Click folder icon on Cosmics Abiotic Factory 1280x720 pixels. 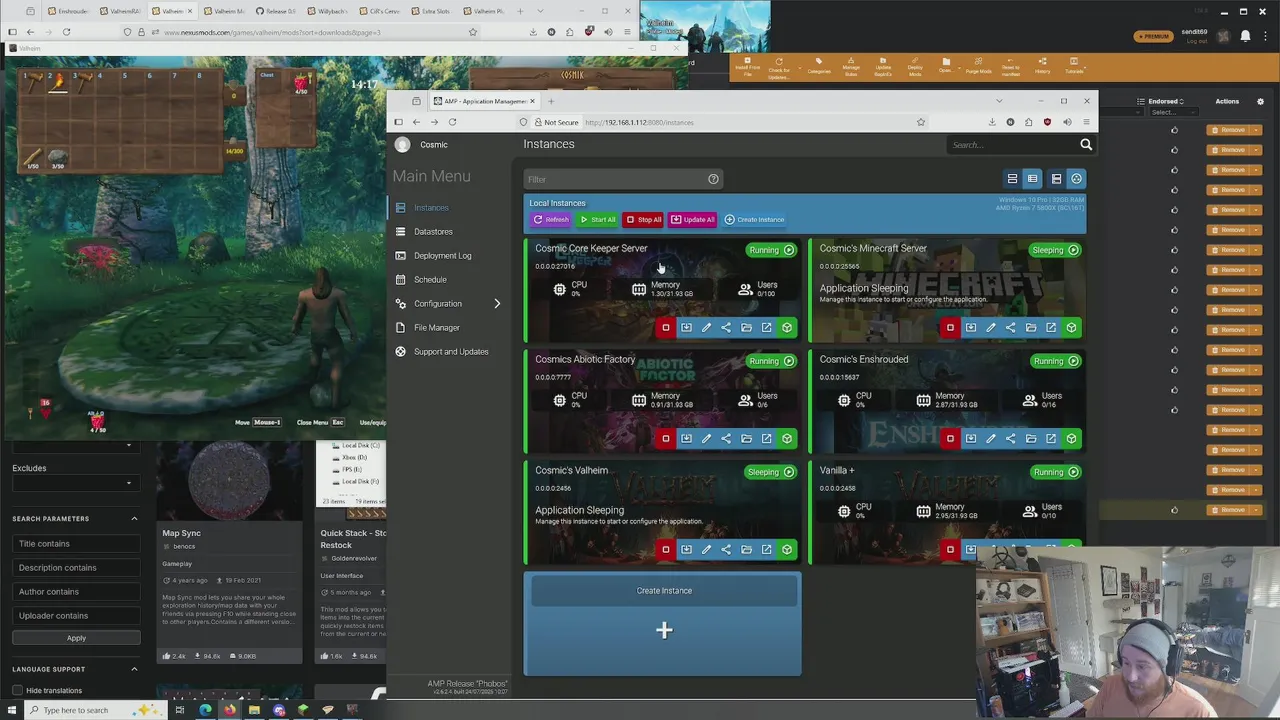[x=746, y=439]
